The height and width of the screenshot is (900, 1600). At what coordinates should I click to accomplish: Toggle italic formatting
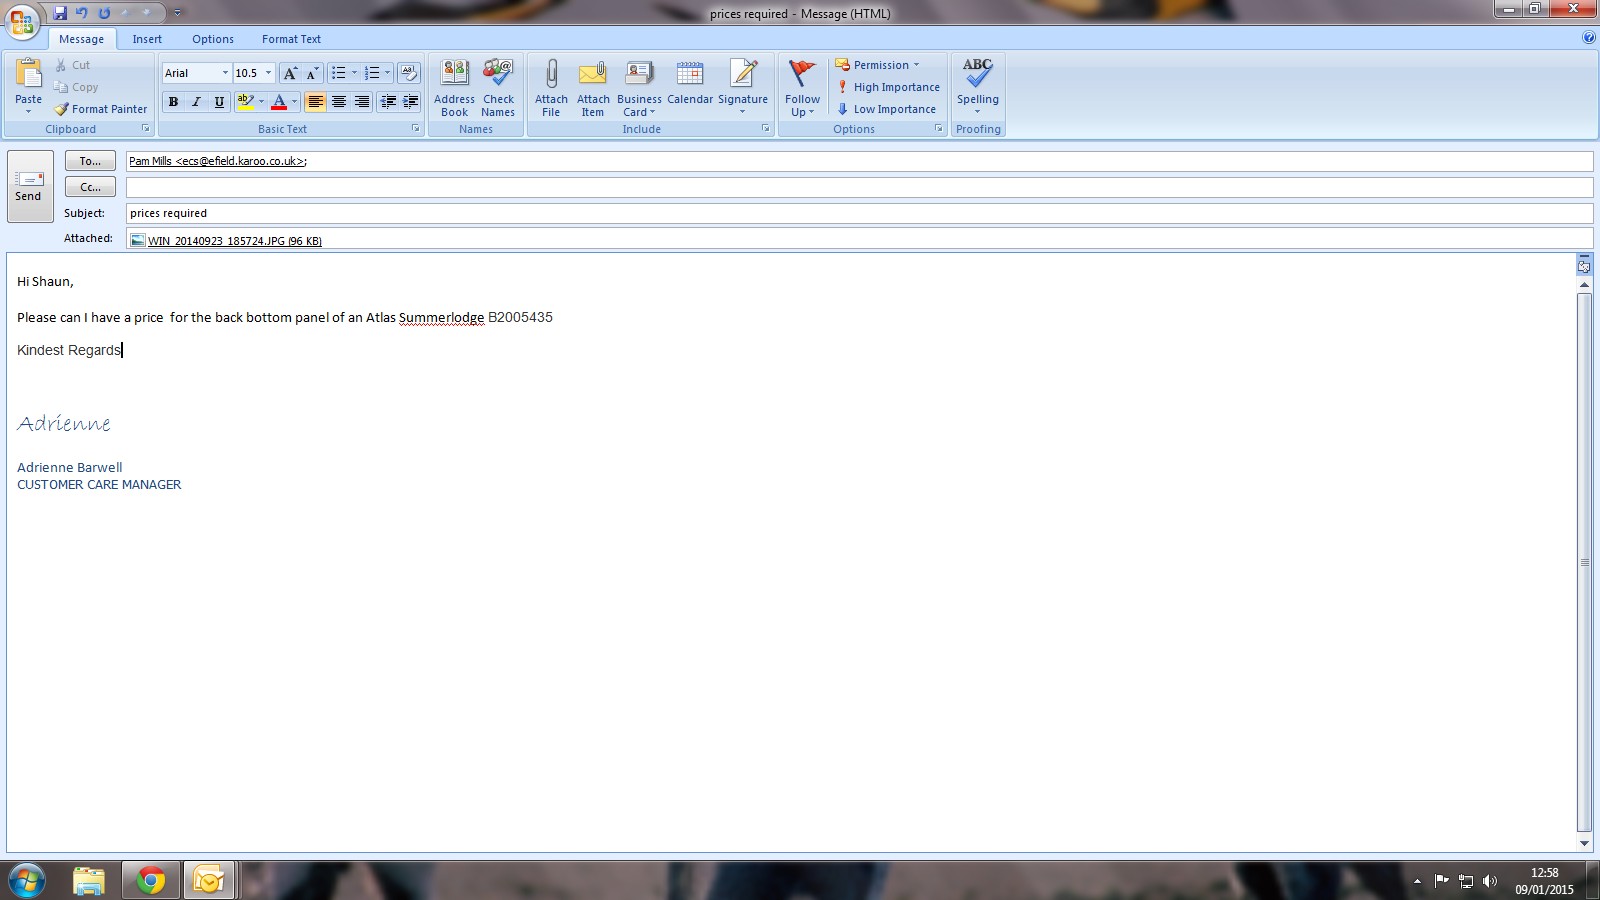tap(196, 102)
